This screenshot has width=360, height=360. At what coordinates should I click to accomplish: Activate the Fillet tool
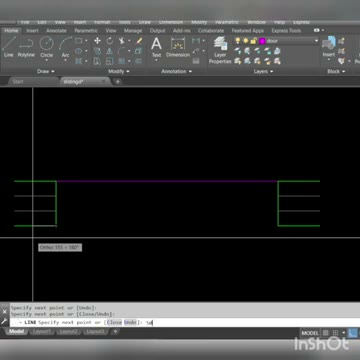122,51
